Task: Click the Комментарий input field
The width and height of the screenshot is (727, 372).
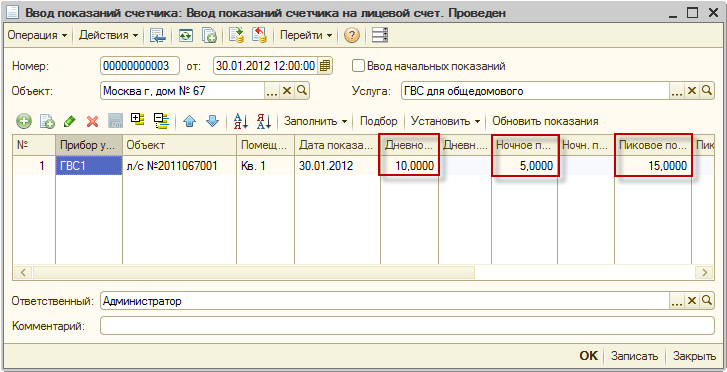Action: click(x=407, y=326)
